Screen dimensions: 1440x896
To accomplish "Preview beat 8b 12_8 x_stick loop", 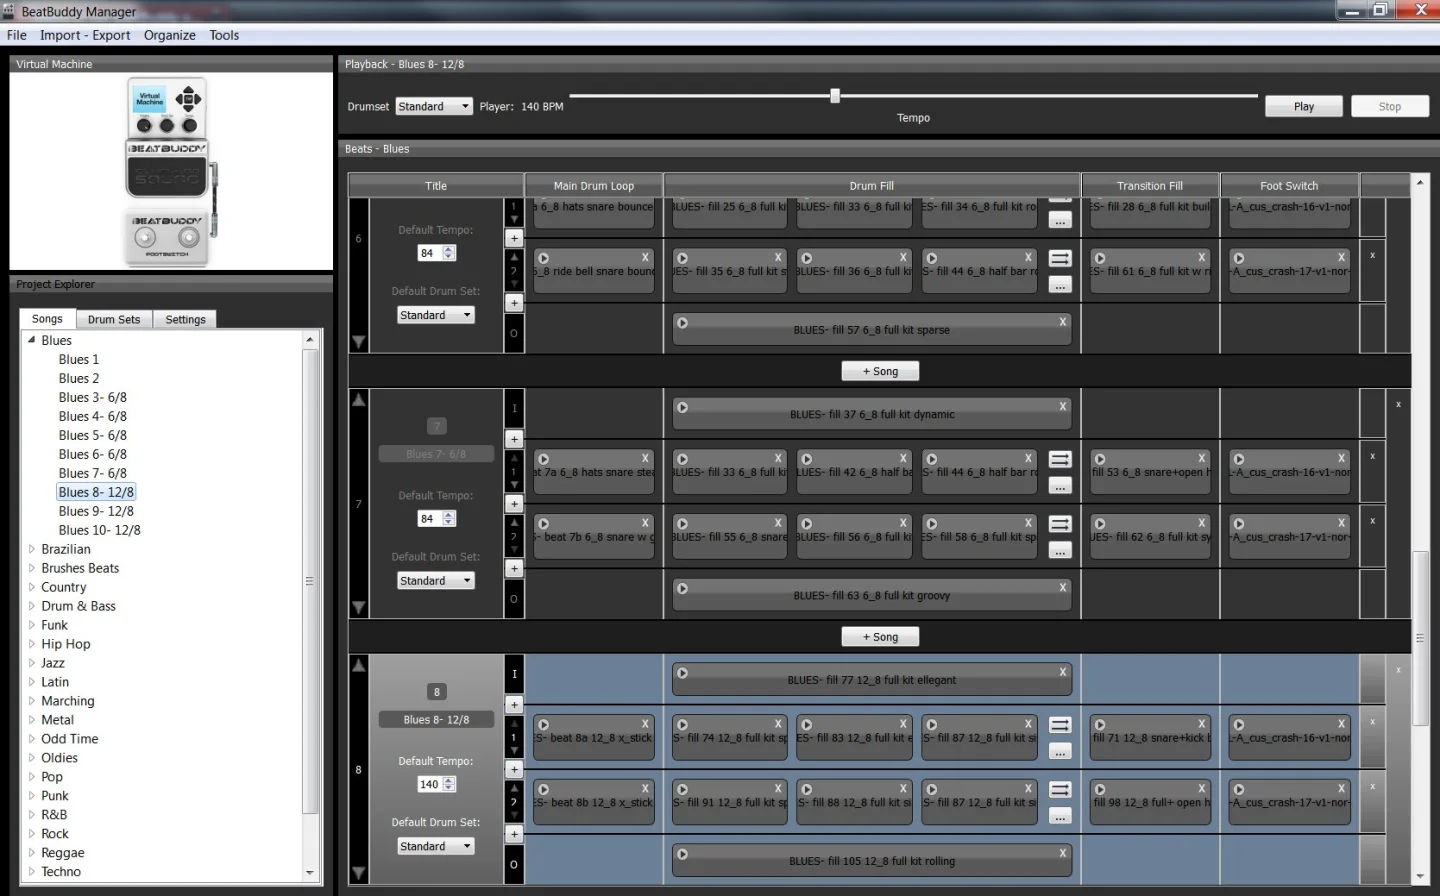I will [544, 790].
